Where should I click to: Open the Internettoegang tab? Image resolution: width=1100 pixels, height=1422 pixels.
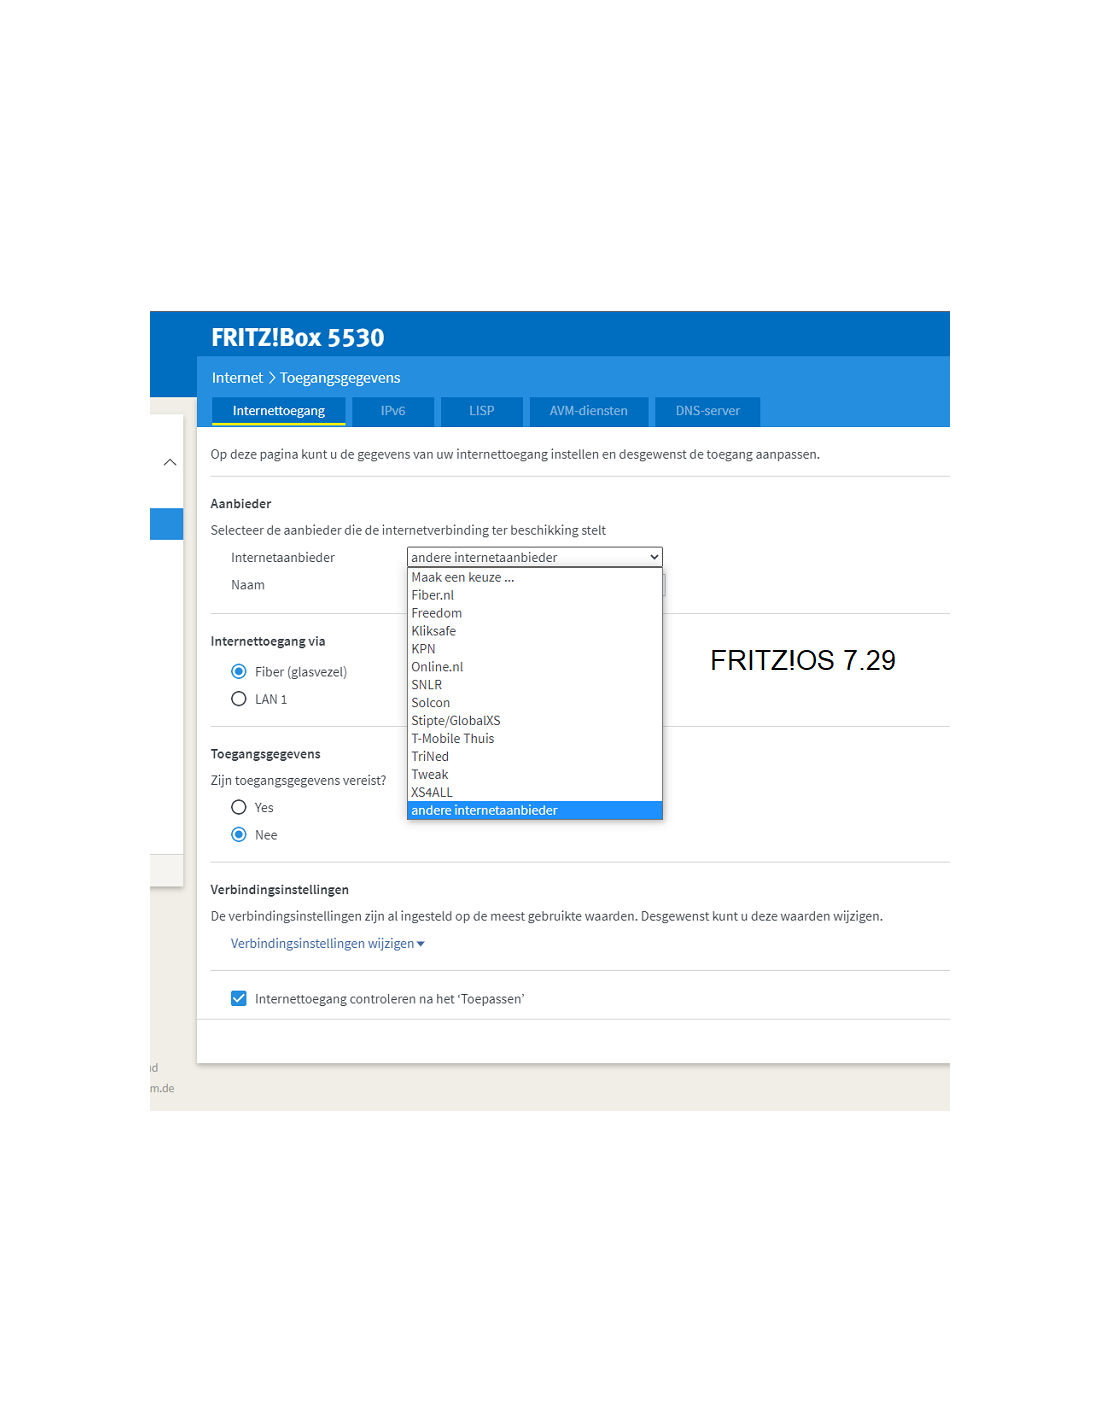(278, 411)
